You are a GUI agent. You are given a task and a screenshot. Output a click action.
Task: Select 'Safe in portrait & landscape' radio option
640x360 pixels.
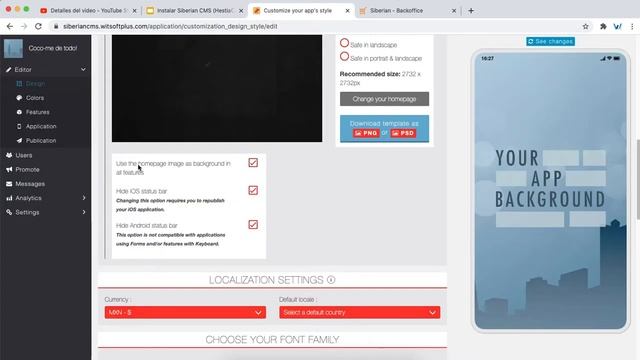tap(344, 56)
